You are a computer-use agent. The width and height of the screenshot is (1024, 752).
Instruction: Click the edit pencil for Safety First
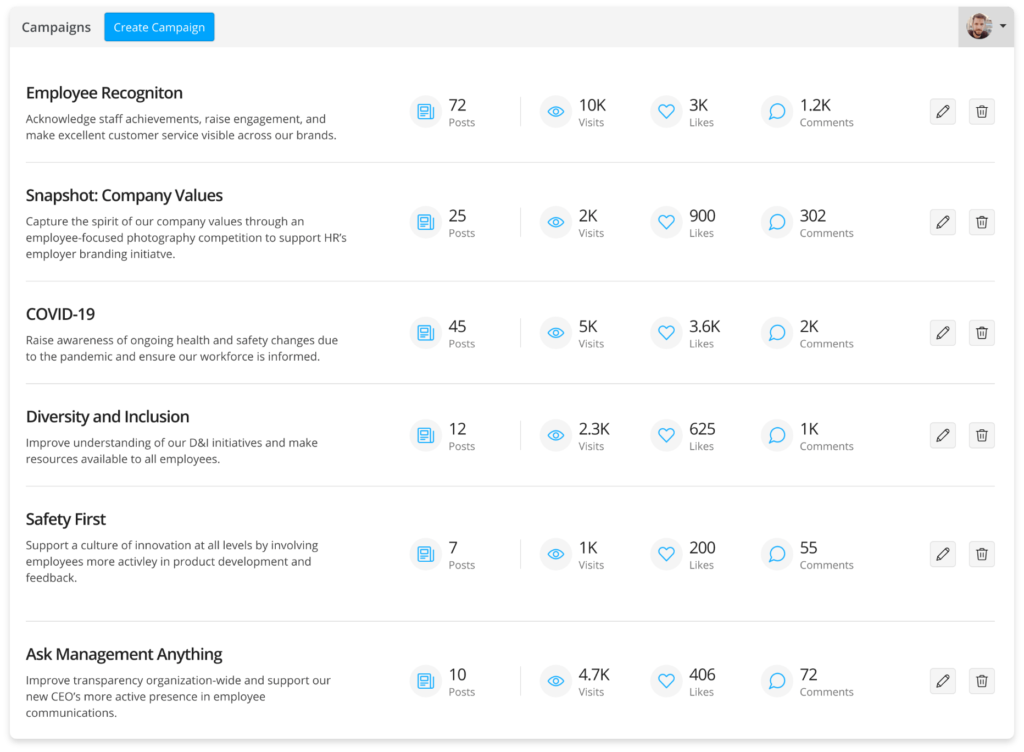coord(942,553)
